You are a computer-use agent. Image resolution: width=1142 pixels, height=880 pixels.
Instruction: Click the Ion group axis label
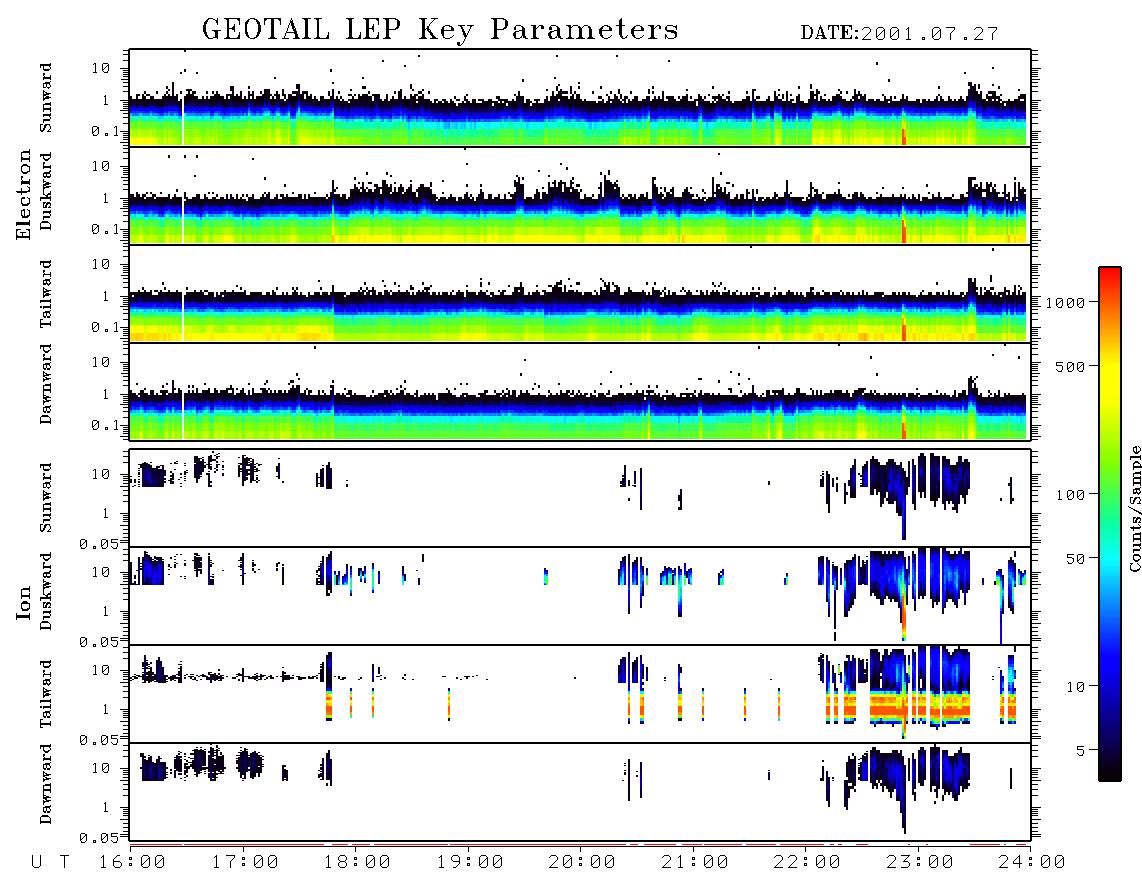point(23,602)
